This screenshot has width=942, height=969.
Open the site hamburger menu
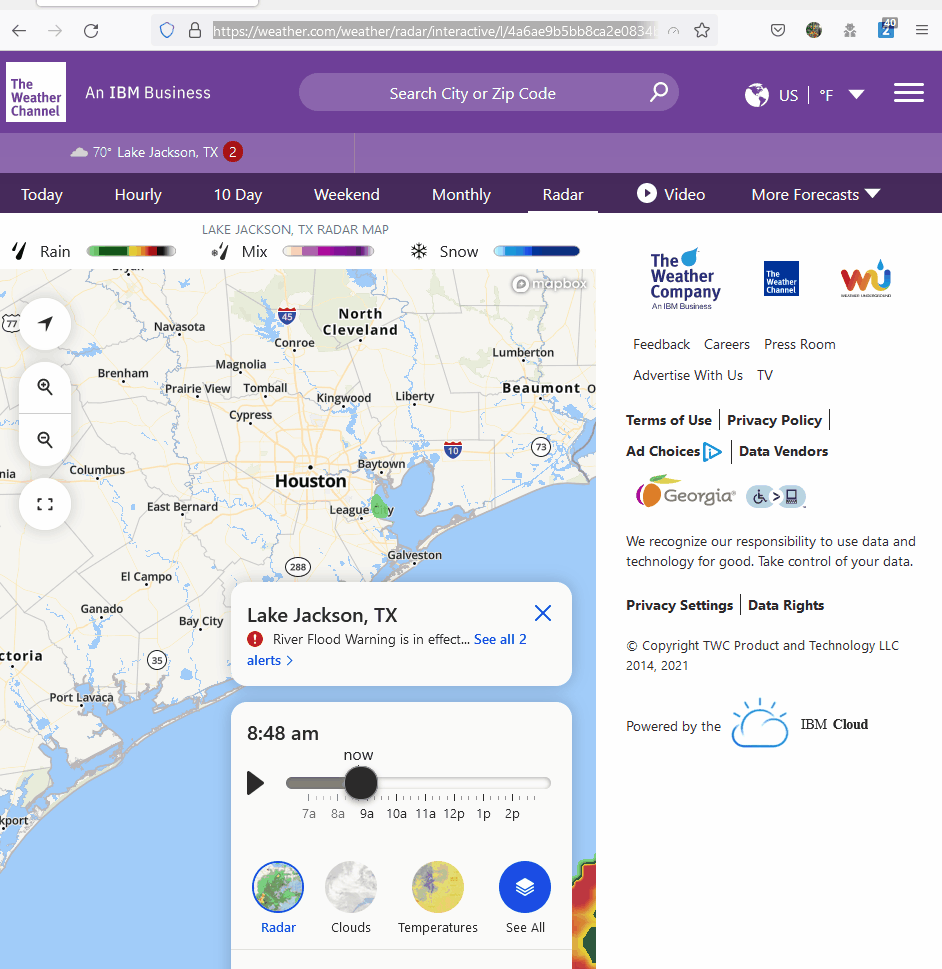tap(909, 93)
